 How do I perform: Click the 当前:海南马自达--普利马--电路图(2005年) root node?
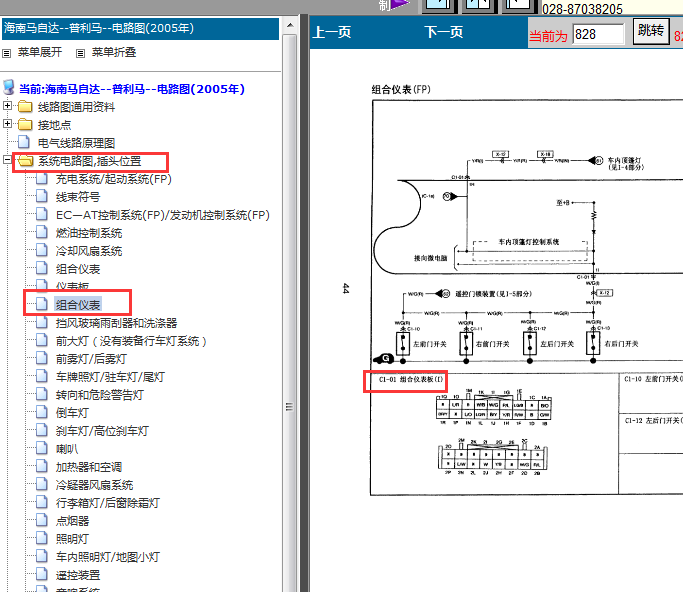point(132,89)
